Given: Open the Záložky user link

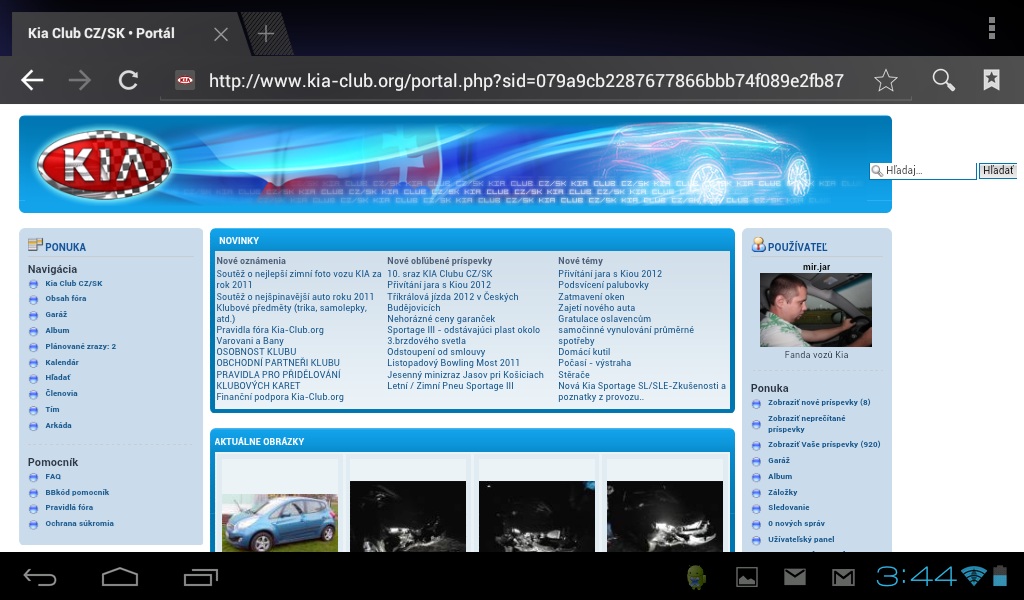Looking at the screenshot, I should (782, 492).
